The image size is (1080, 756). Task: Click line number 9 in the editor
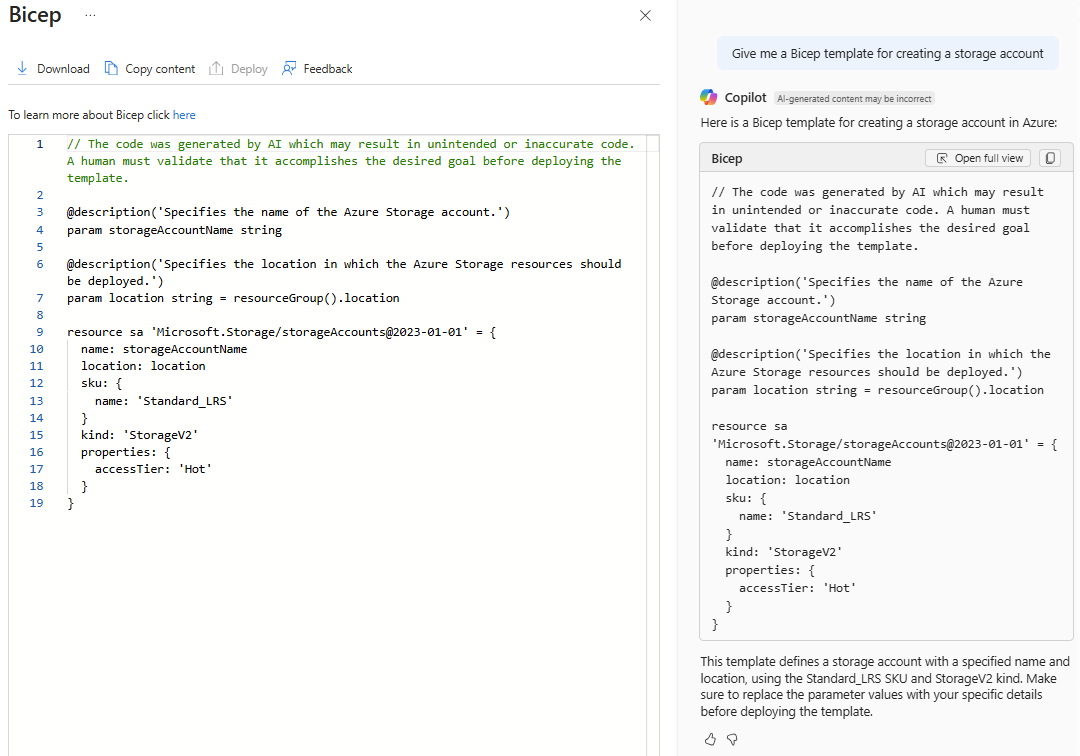click(39, 332)
